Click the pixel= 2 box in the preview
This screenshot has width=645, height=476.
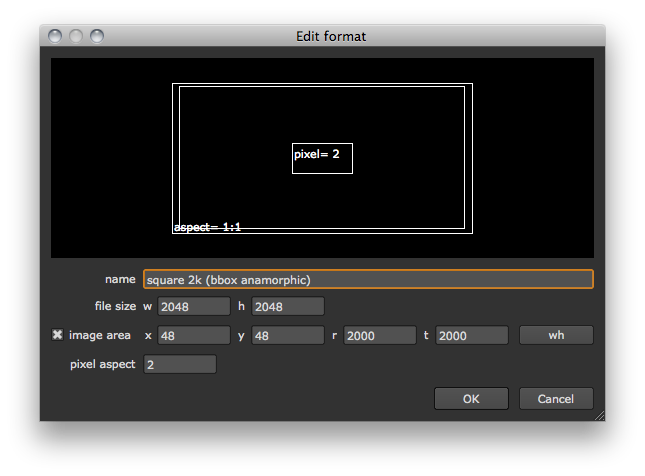click(322, 157)
